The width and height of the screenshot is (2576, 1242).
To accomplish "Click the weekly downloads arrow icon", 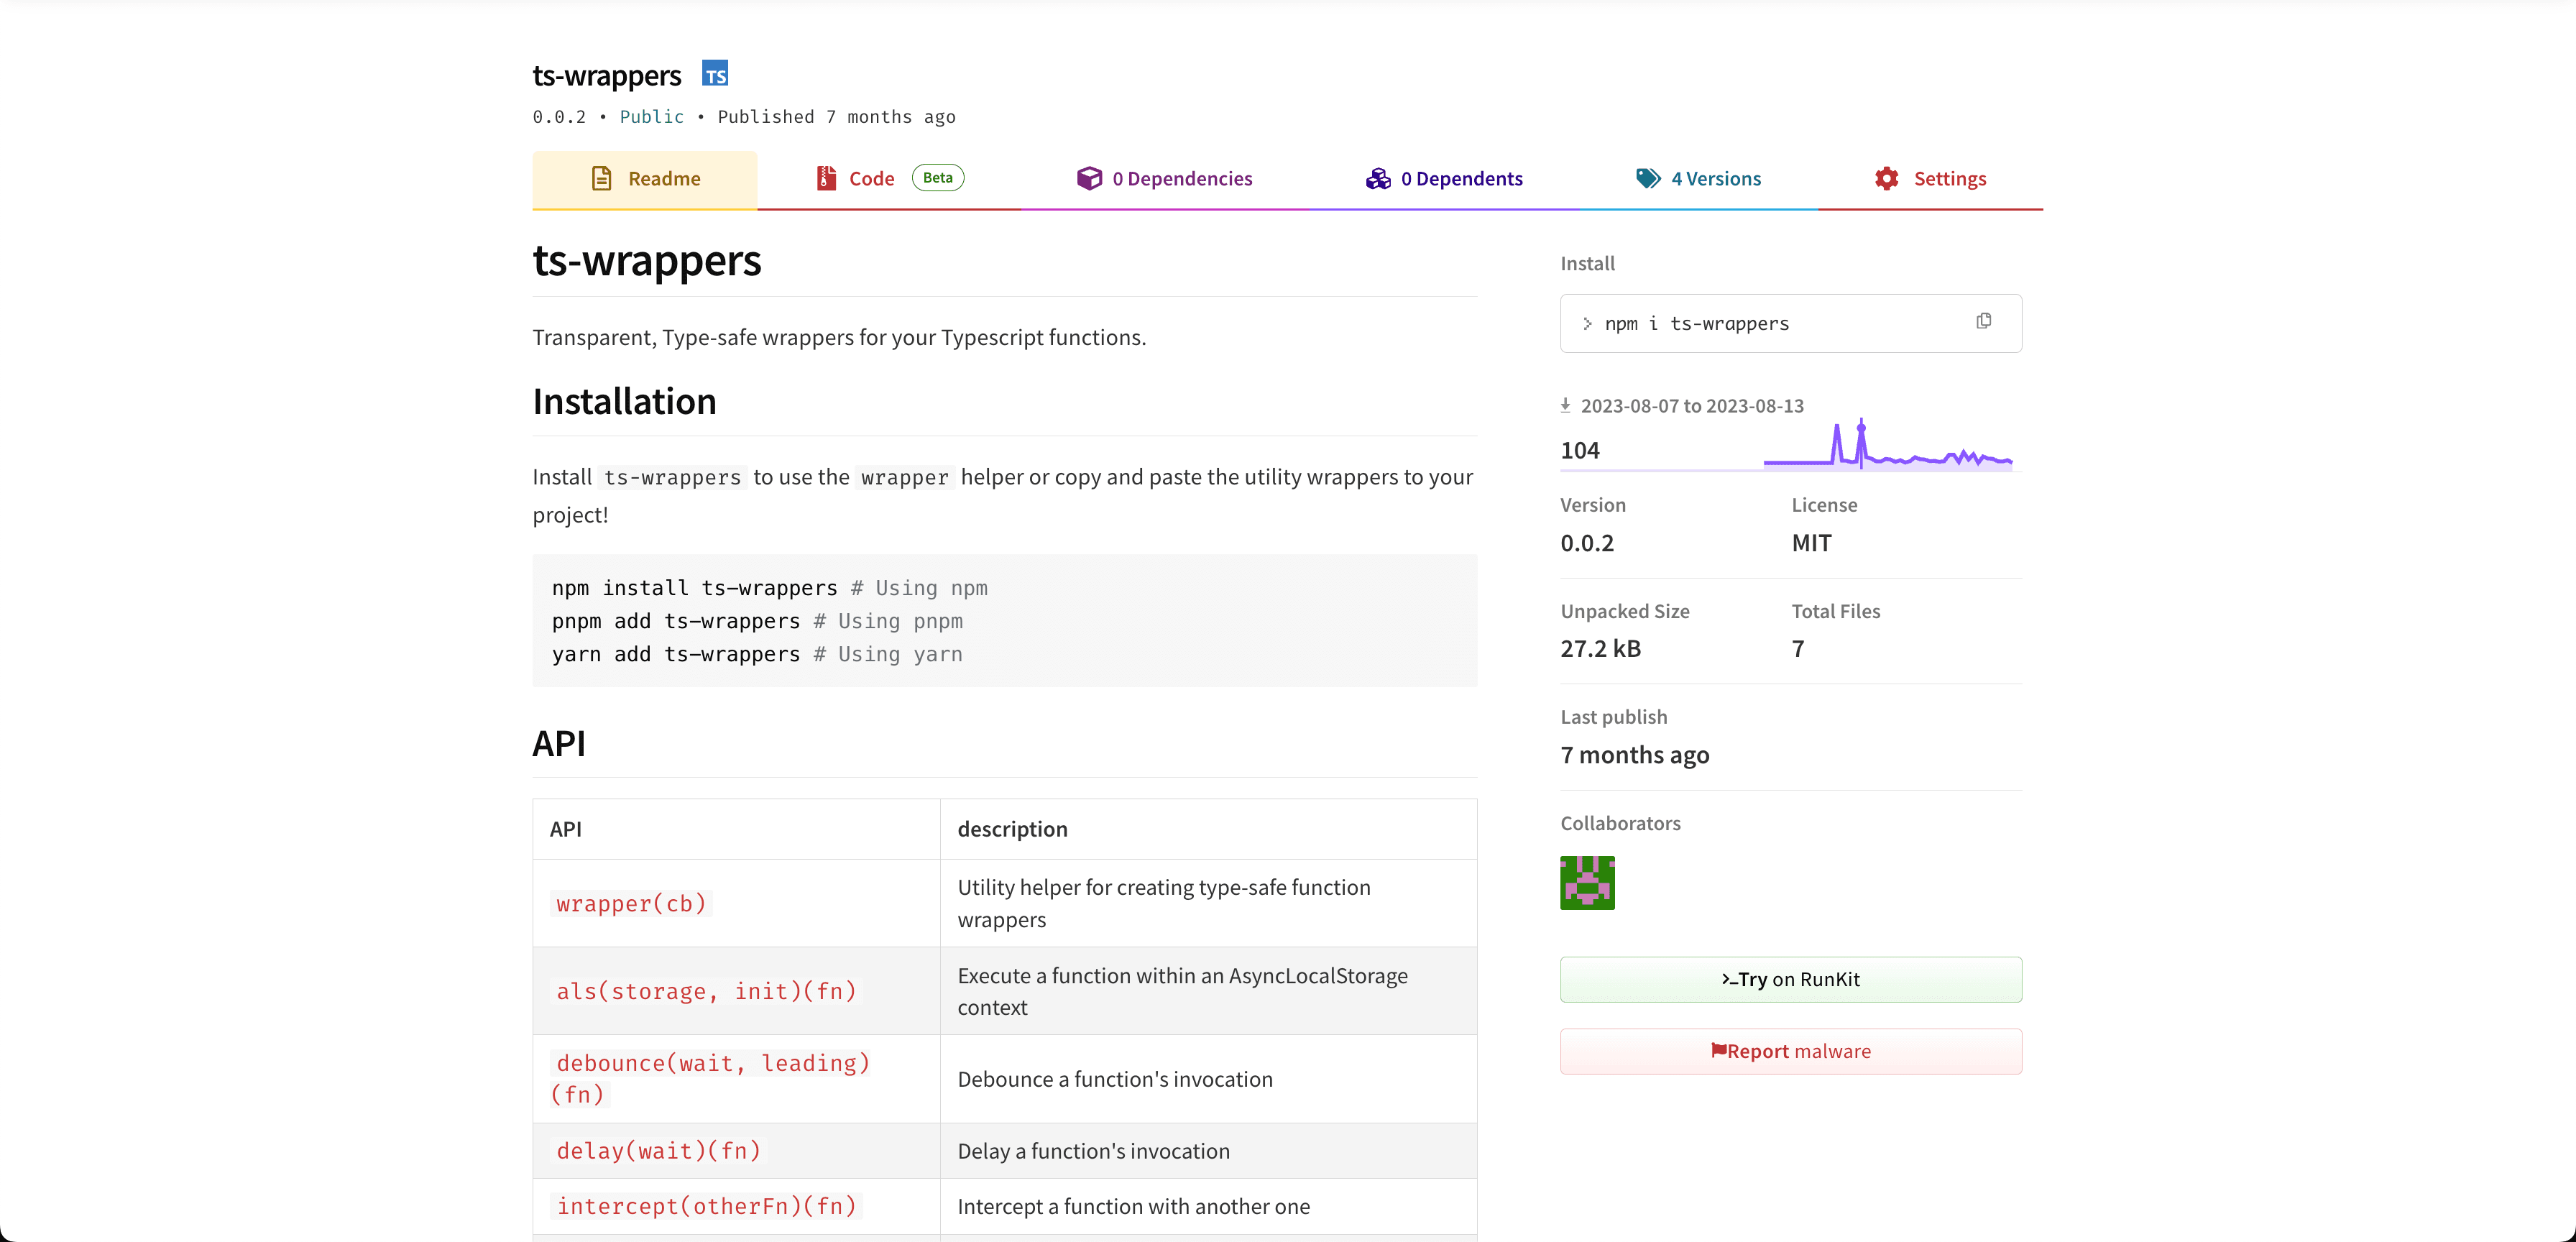I will (x=1566, y=405).
